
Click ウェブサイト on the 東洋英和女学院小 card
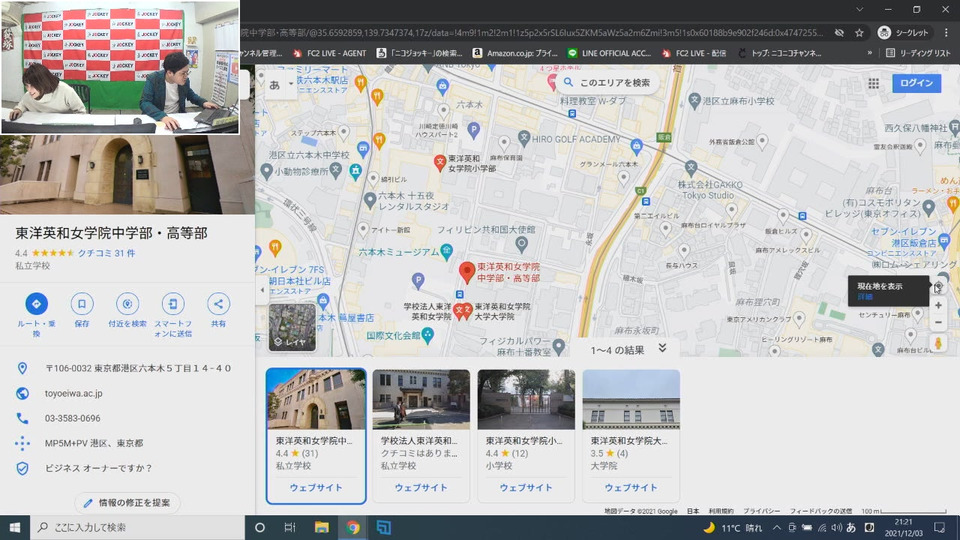(526, 487)
